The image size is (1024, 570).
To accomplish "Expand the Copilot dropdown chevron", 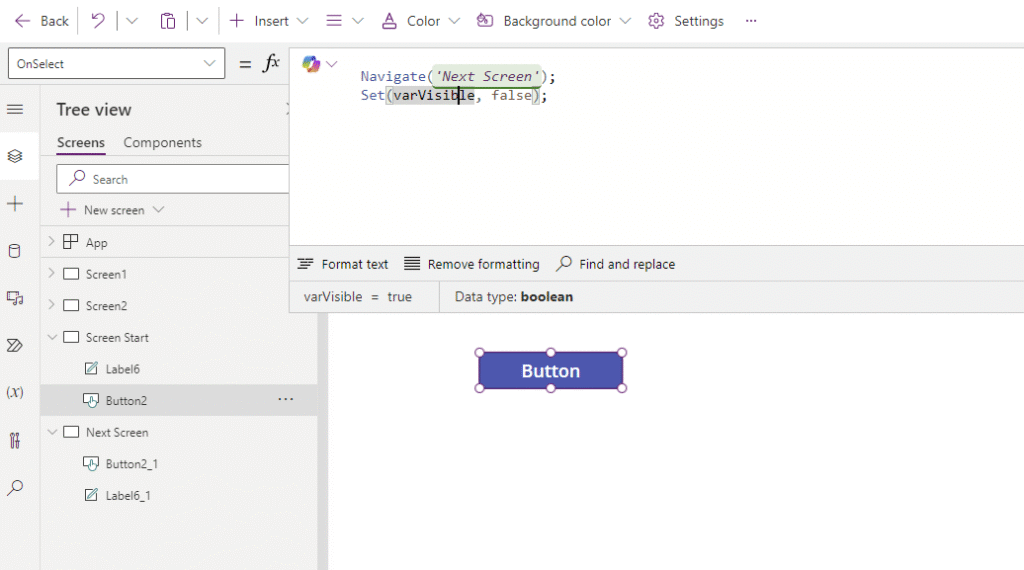I will click(332, 64).
